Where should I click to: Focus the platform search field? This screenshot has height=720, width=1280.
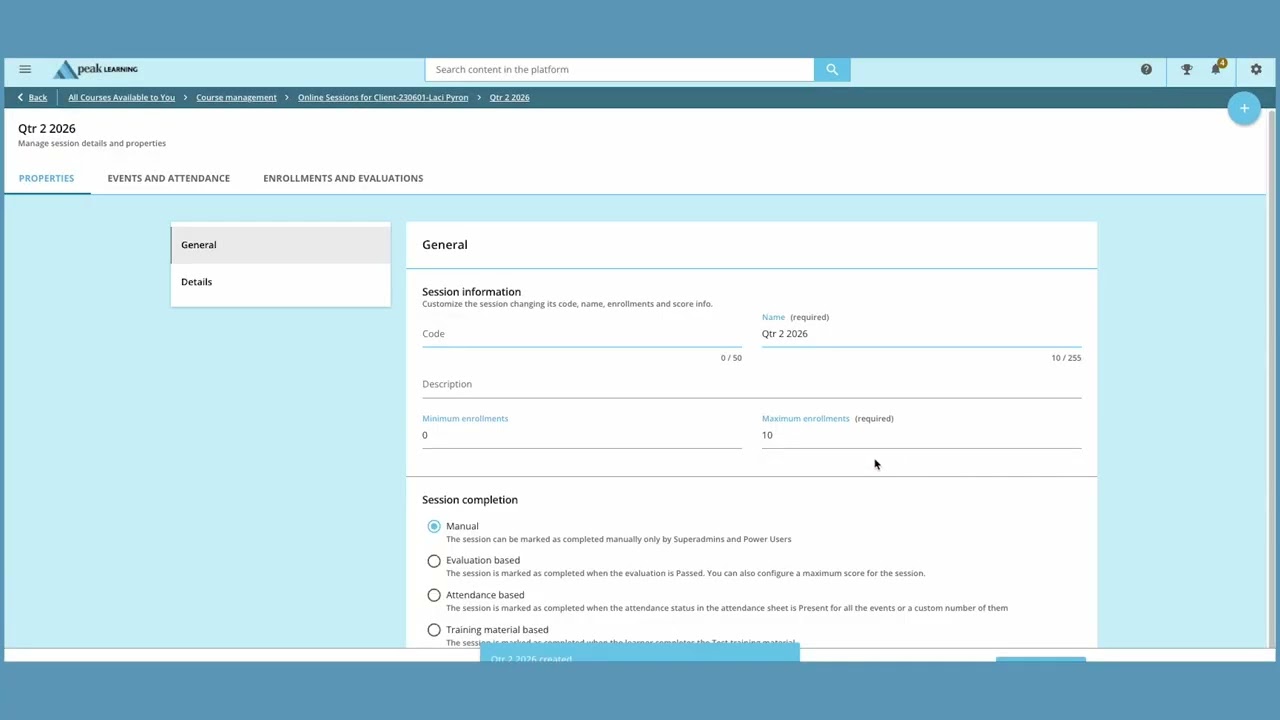click(x=620, y=69)
